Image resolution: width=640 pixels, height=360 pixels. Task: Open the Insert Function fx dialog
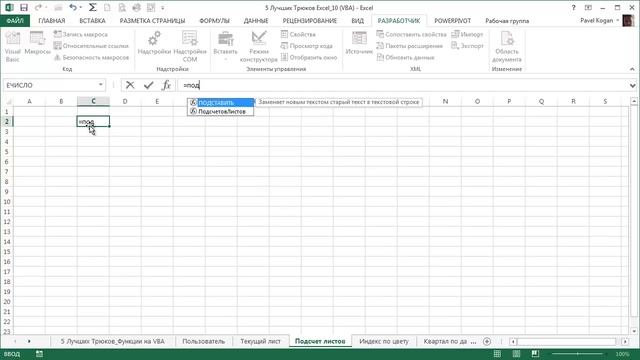tap(166, 85)
